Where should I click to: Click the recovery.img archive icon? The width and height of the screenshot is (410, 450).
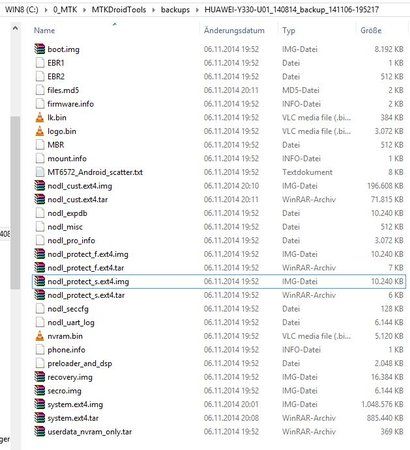39,377
